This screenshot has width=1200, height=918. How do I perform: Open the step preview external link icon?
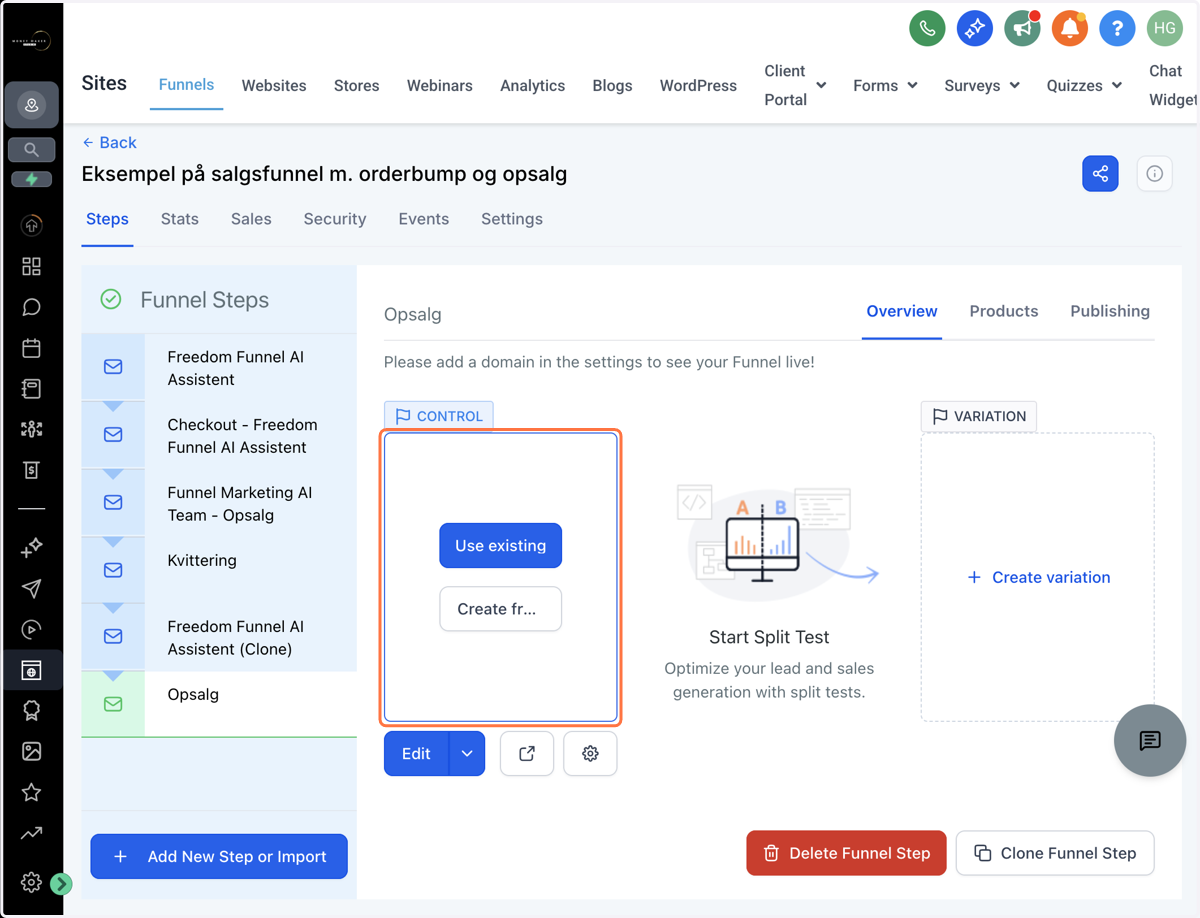pyautogui.click(x=527, y=754)
